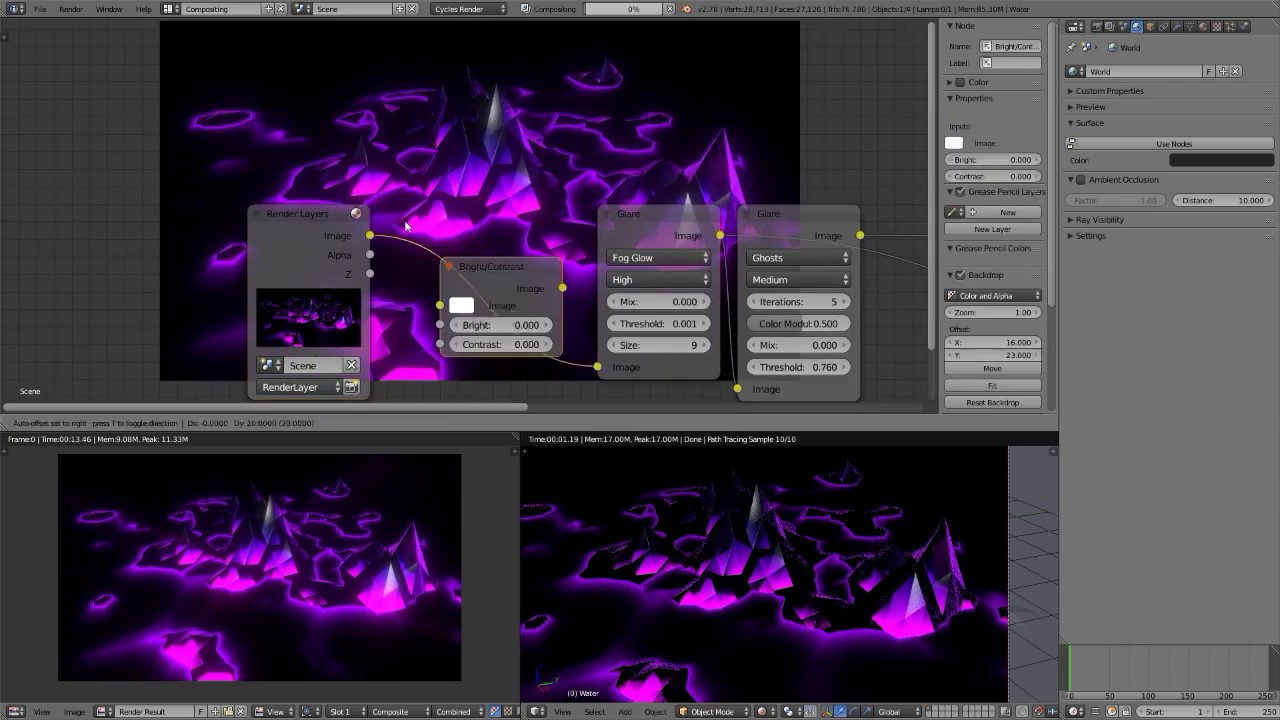Open the Fog Glow glare type dropdown
This screenshot has width=1280, height=720.
pyautogui.click(x=659, y=258)
